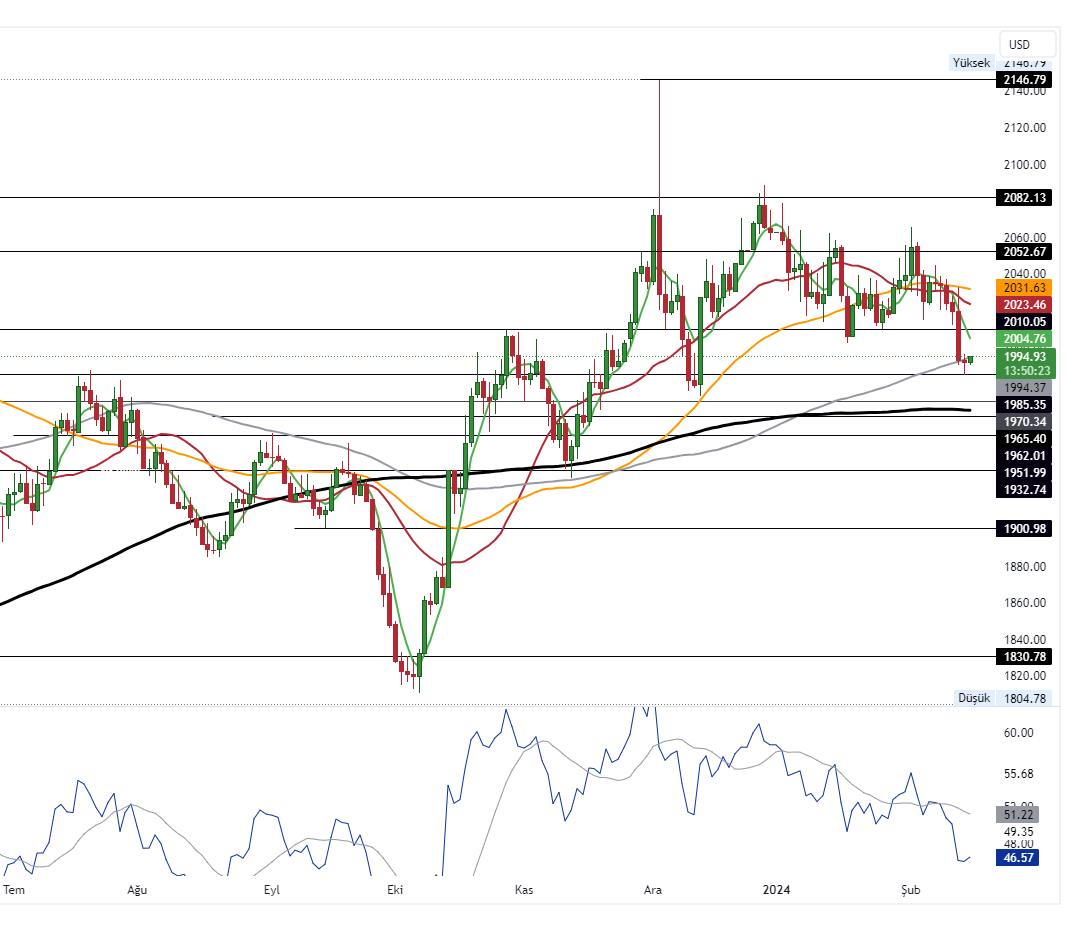The width and height of the screenshot is (1070, 939).
Task: Click the green 1994.93 current price label
Action: 1024,357
